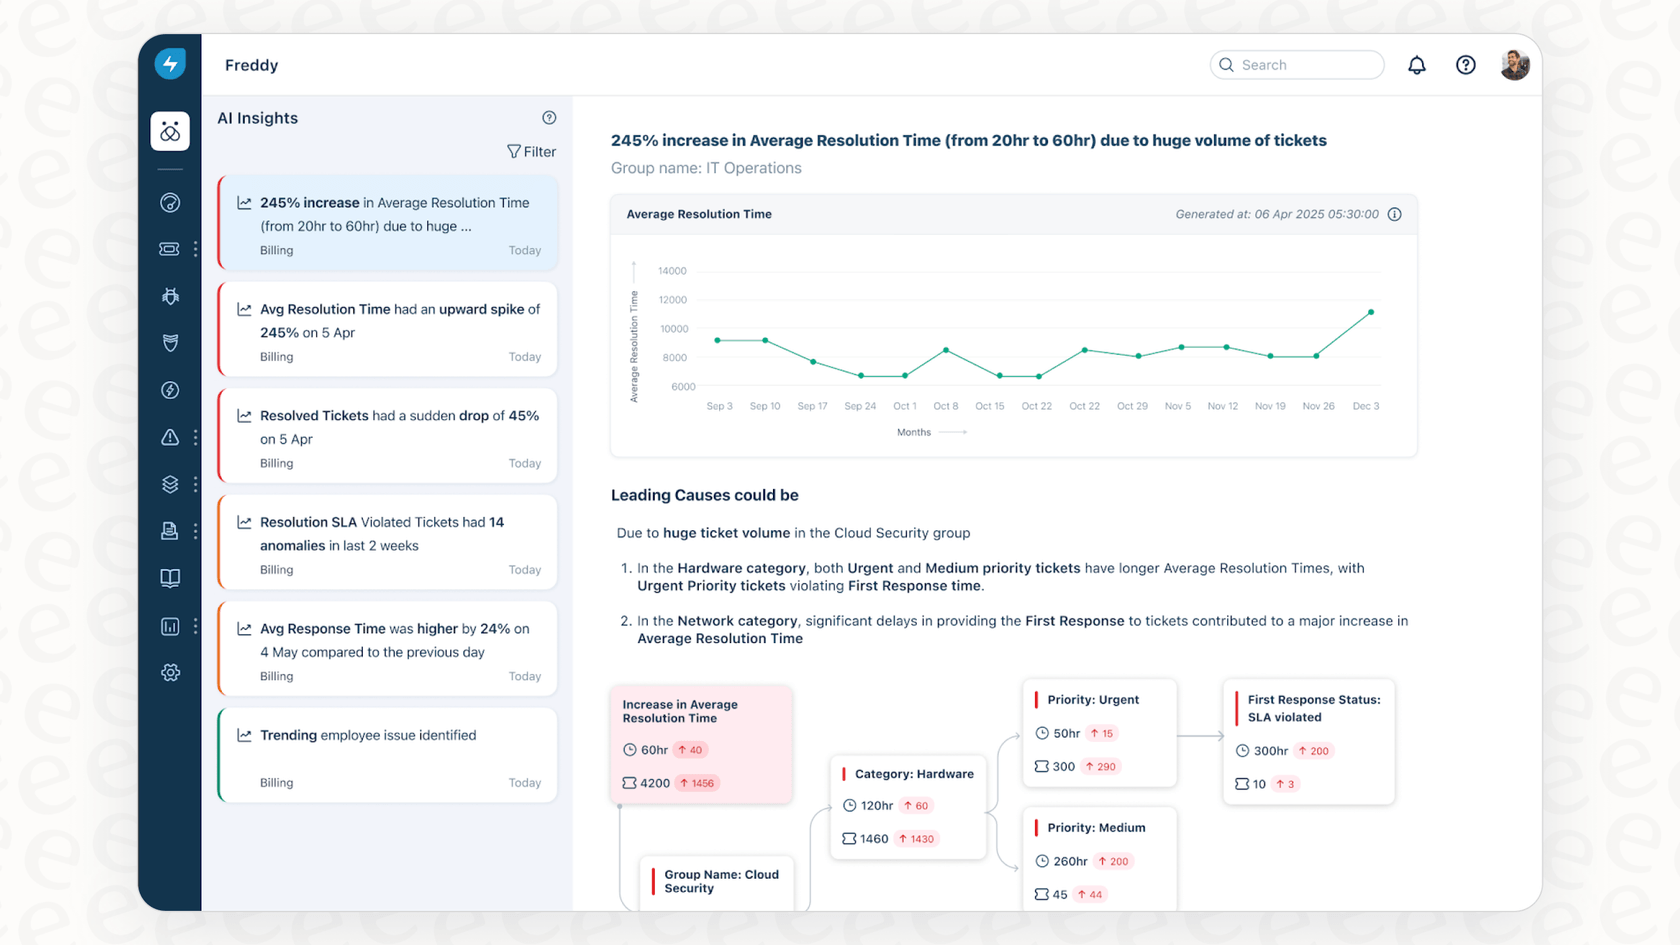Click the info icon next to generated timestamp
The width and height of the screenshot is (1680, 945).
coord(1395,214)
